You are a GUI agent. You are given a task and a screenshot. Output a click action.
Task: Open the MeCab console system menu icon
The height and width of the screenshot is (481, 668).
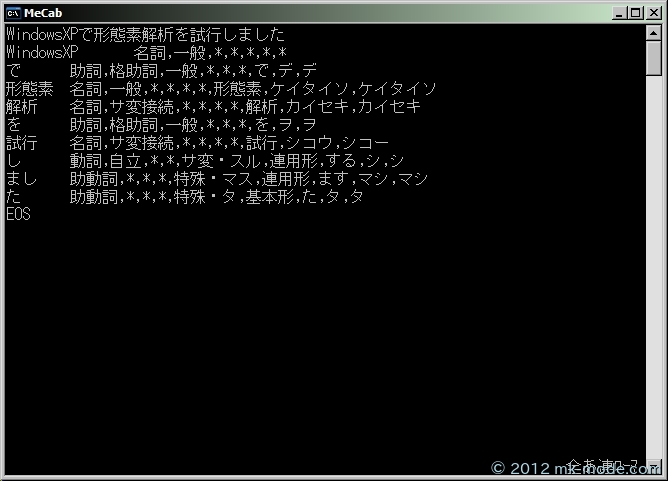click(x=13, y=13)
